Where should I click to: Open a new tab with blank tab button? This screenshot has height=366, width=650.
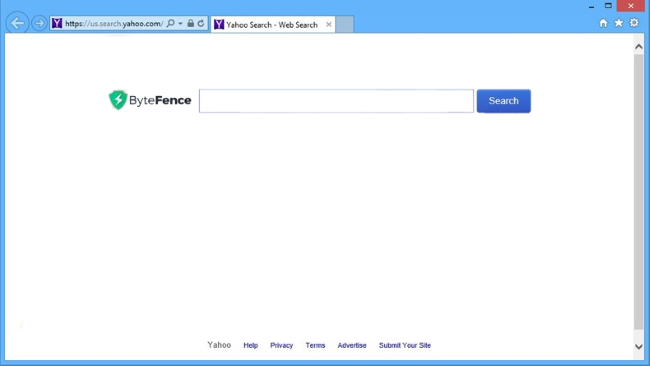344,24
